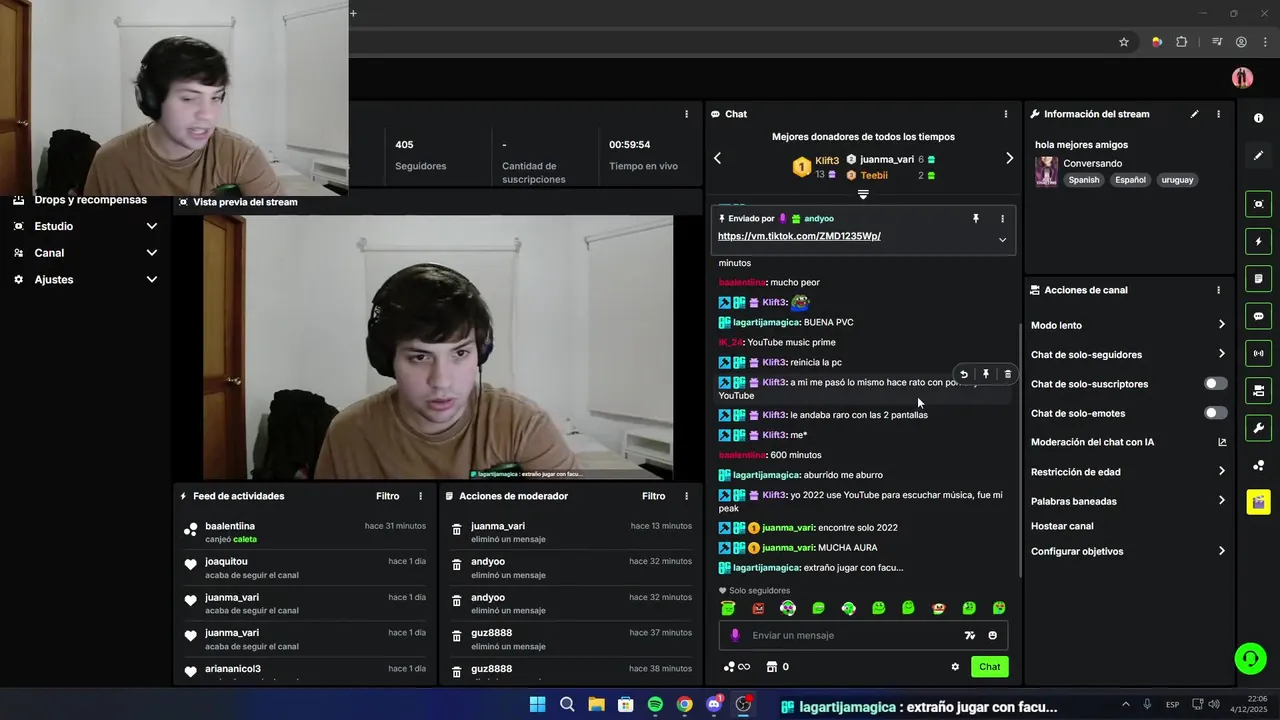1280x720 pixels.
Task: Delete the hovered Klift3 chat message
Action: (1007, 374)
